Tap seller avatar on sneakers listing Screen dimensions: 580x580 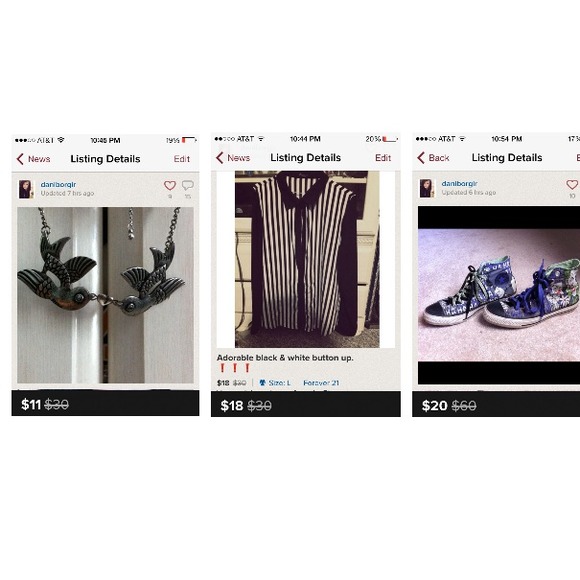tap(426, 188)
